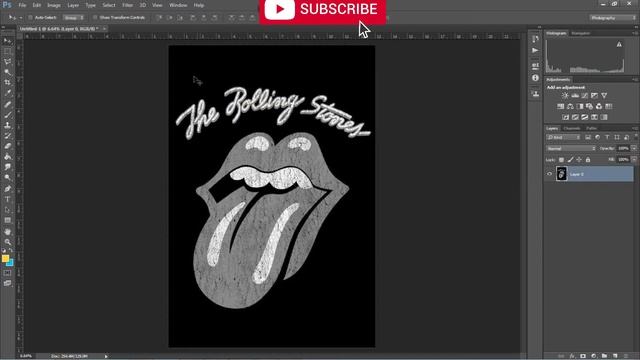Switch to the Channels tab
Viewport: 640px width, 360px height.
tap(572, 128)
